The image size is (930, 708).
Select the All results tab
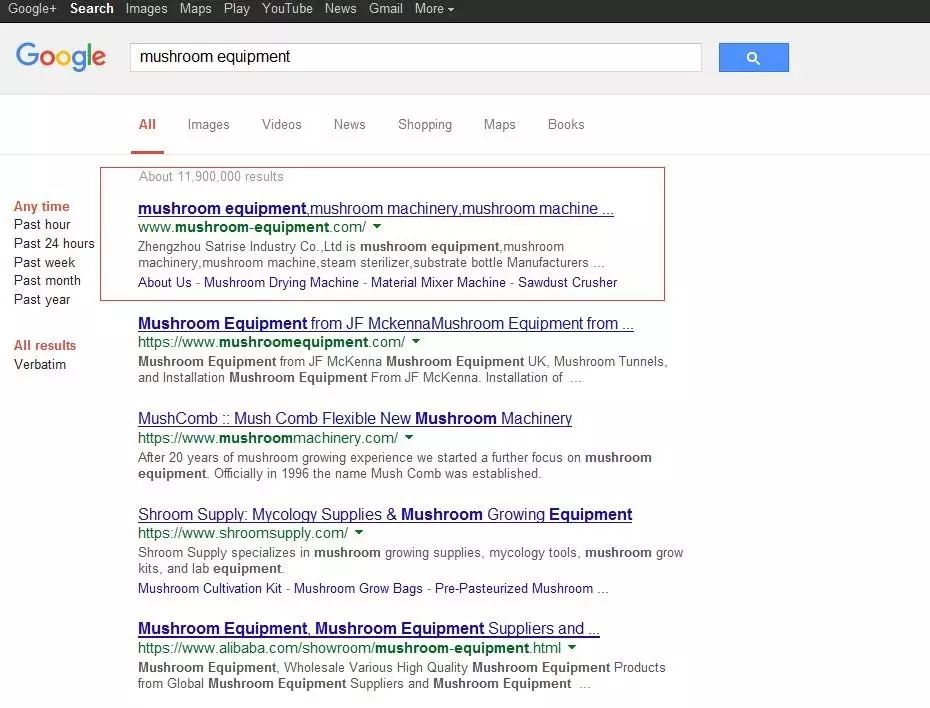tap(147, 125)
